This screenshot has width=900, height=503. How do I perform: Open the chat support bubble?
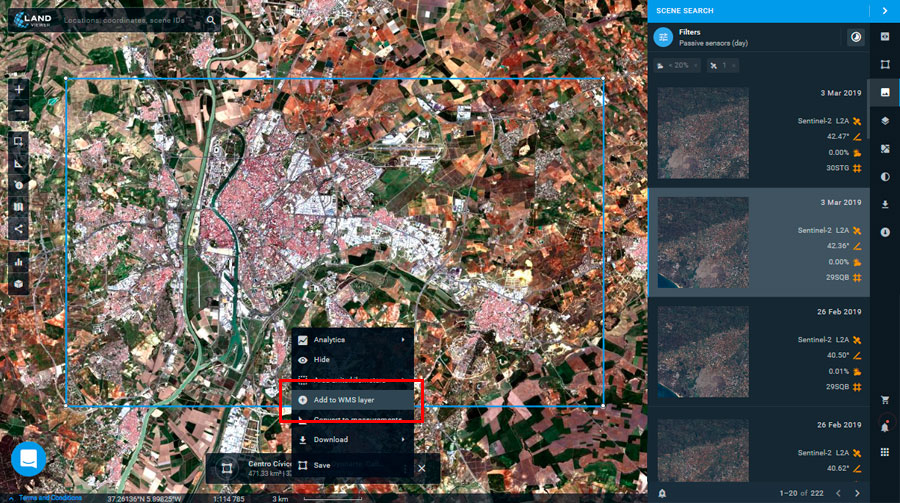(x=29, y=459)
